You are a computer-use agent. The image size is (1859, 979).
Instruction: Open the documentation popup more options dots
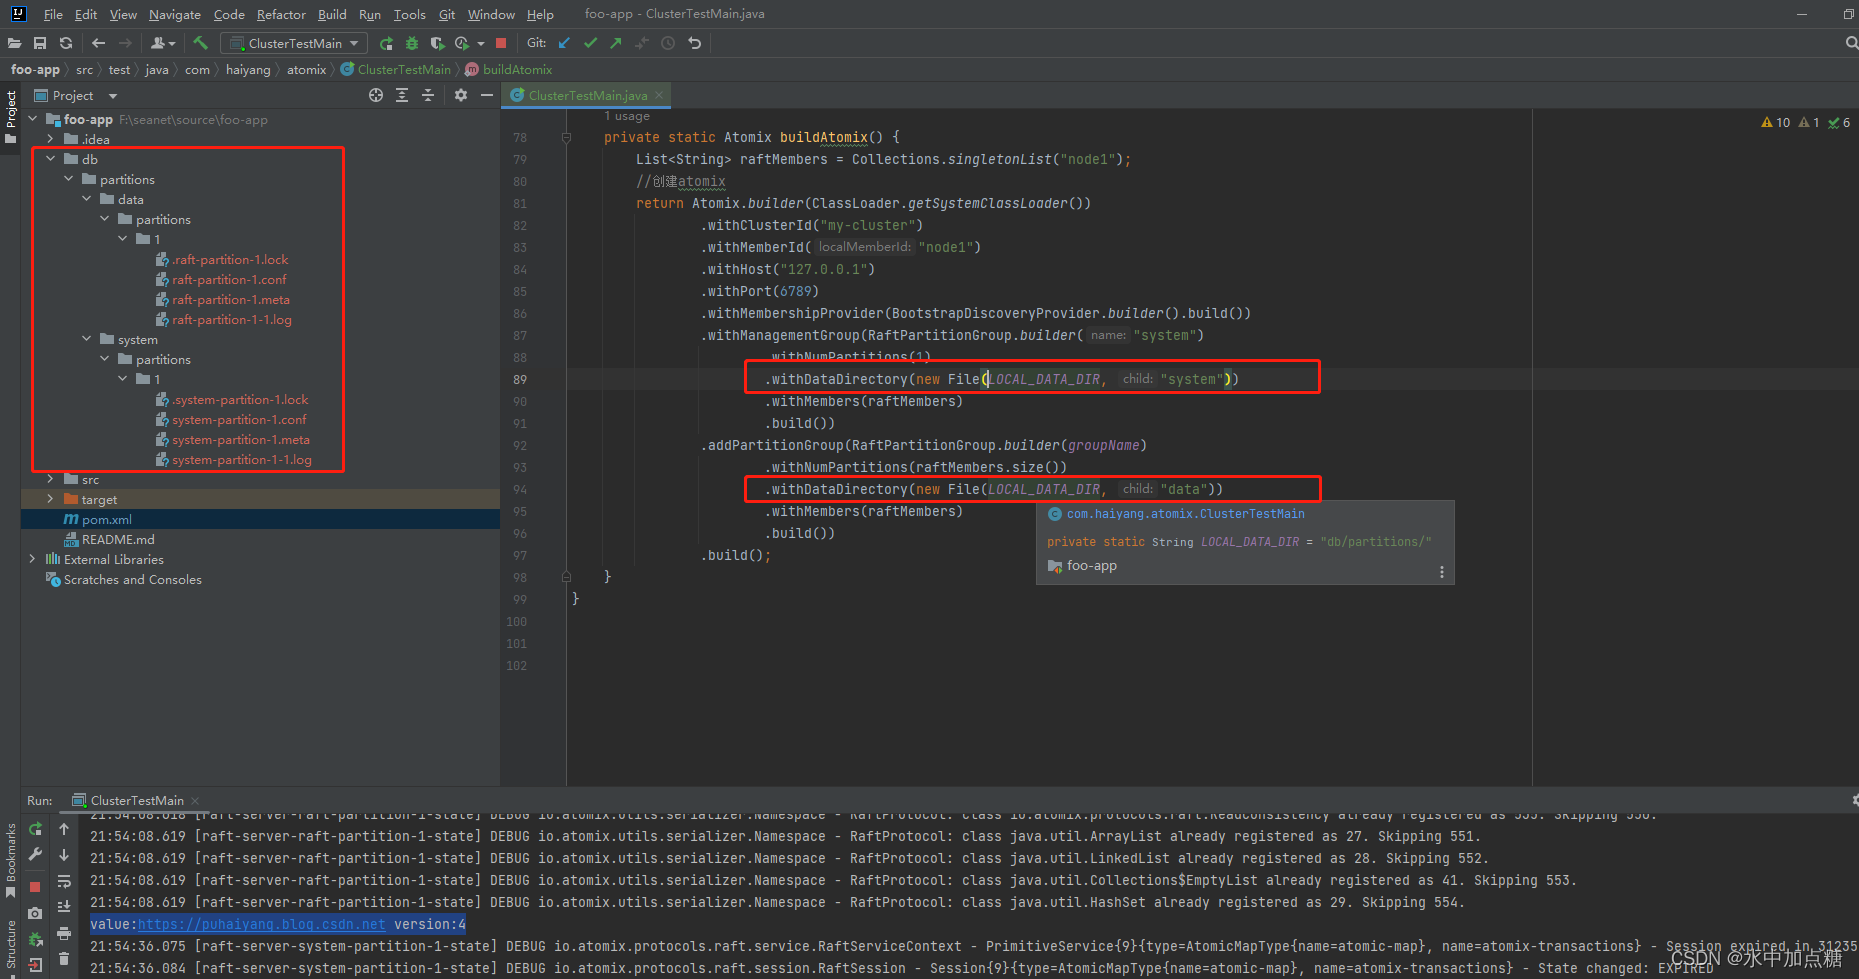pos(1441,572)
